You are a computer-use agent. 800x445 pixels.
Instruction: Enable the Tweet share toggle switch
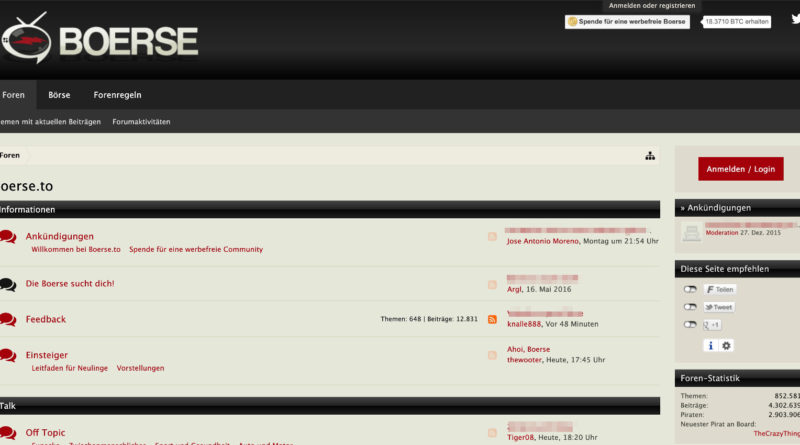pos(690,307)
